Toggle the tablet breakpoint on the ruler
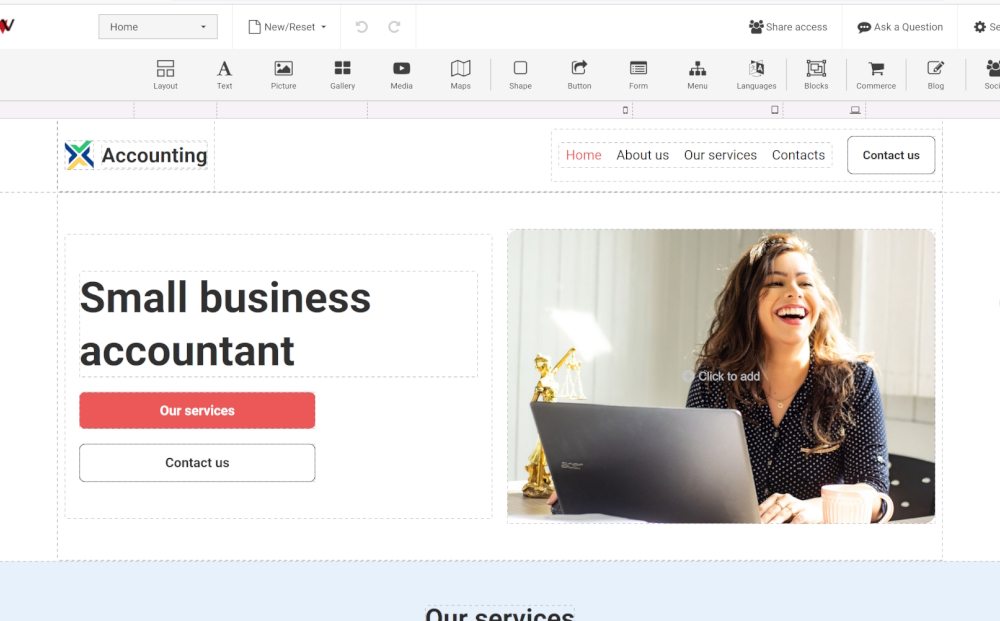 [x=774, y=110]
